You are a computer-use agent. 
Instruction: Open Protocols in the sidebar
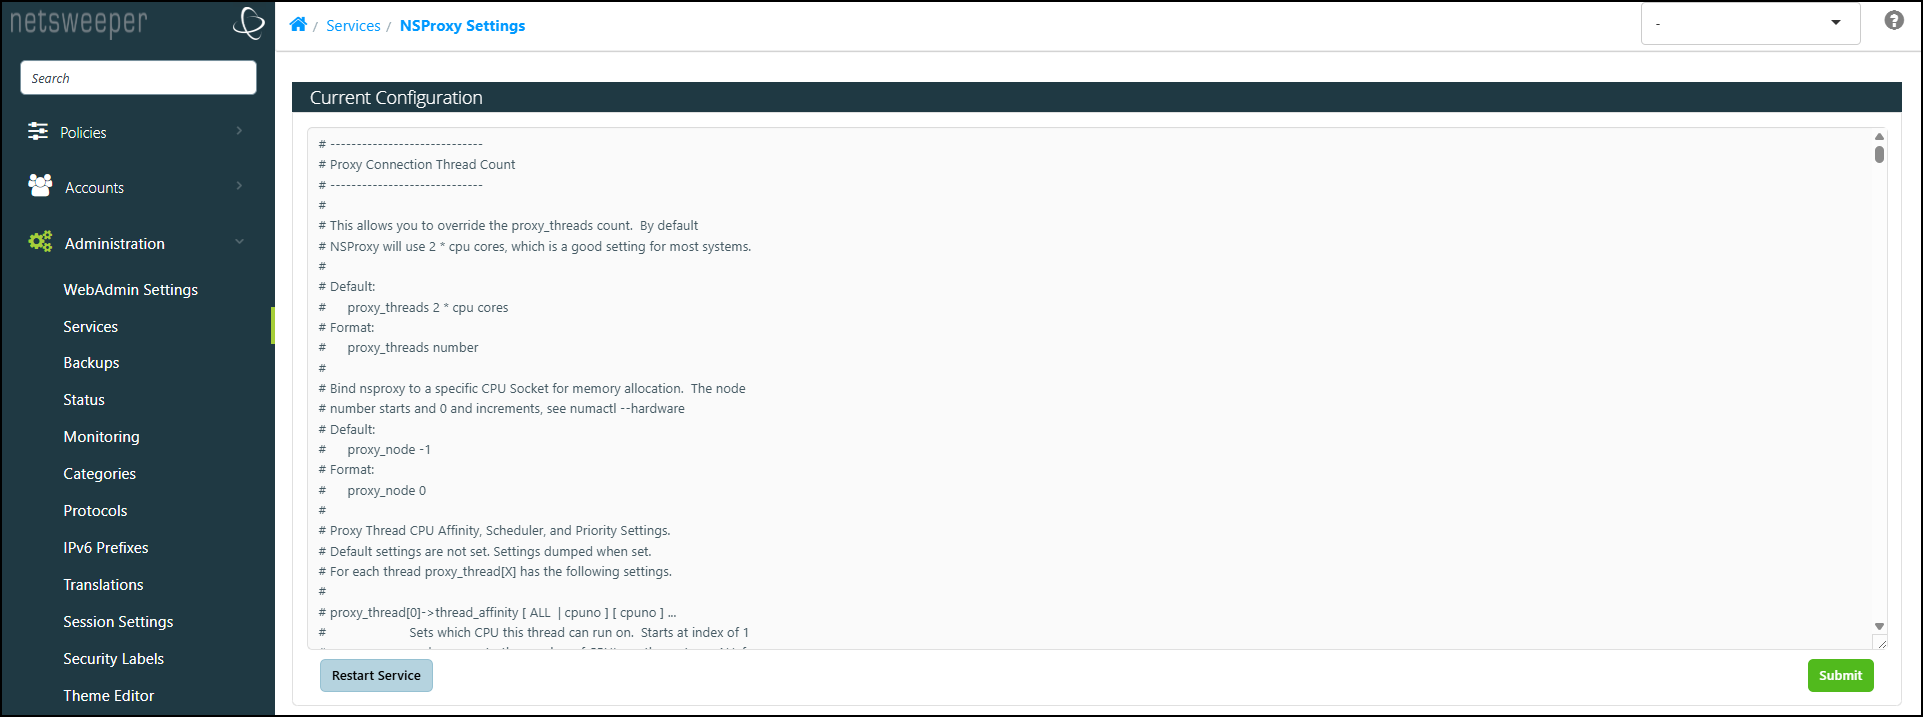pyautogui.click(x=95, y=510)
